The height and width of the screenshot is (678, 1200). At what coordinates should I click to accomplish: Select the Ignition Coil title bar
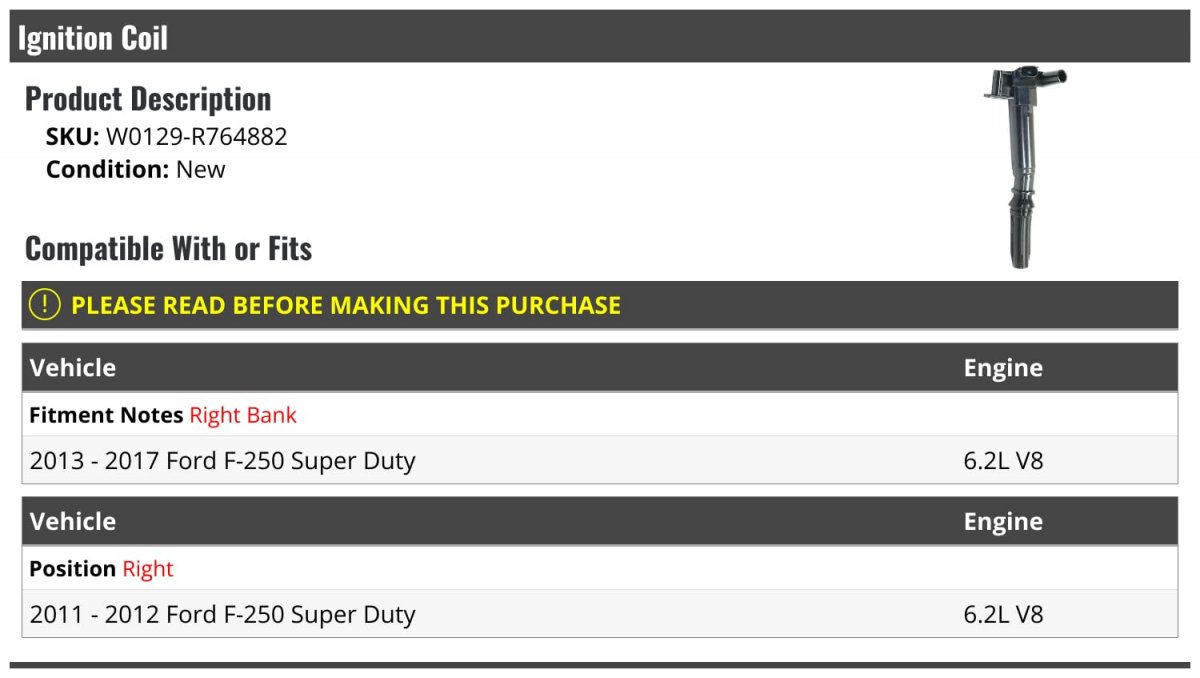[x=600, y=37]
